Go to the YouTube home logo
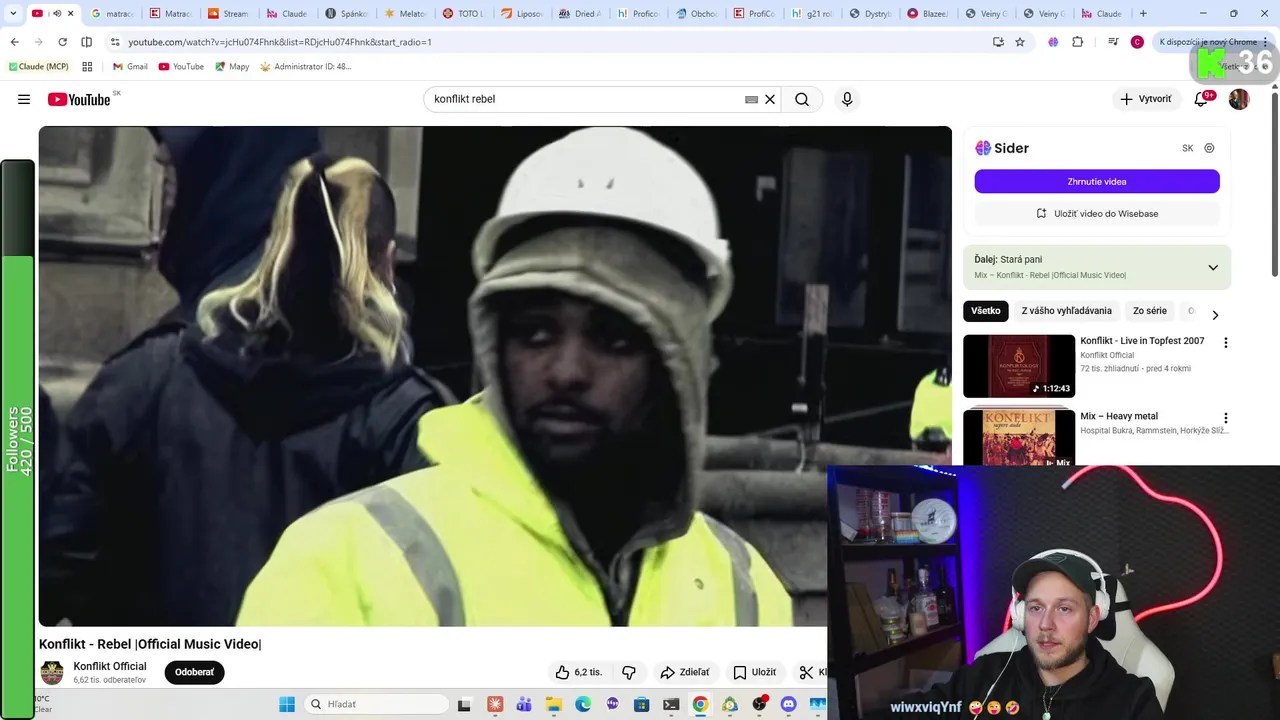The image size is (1280, 720). point(79,99)
